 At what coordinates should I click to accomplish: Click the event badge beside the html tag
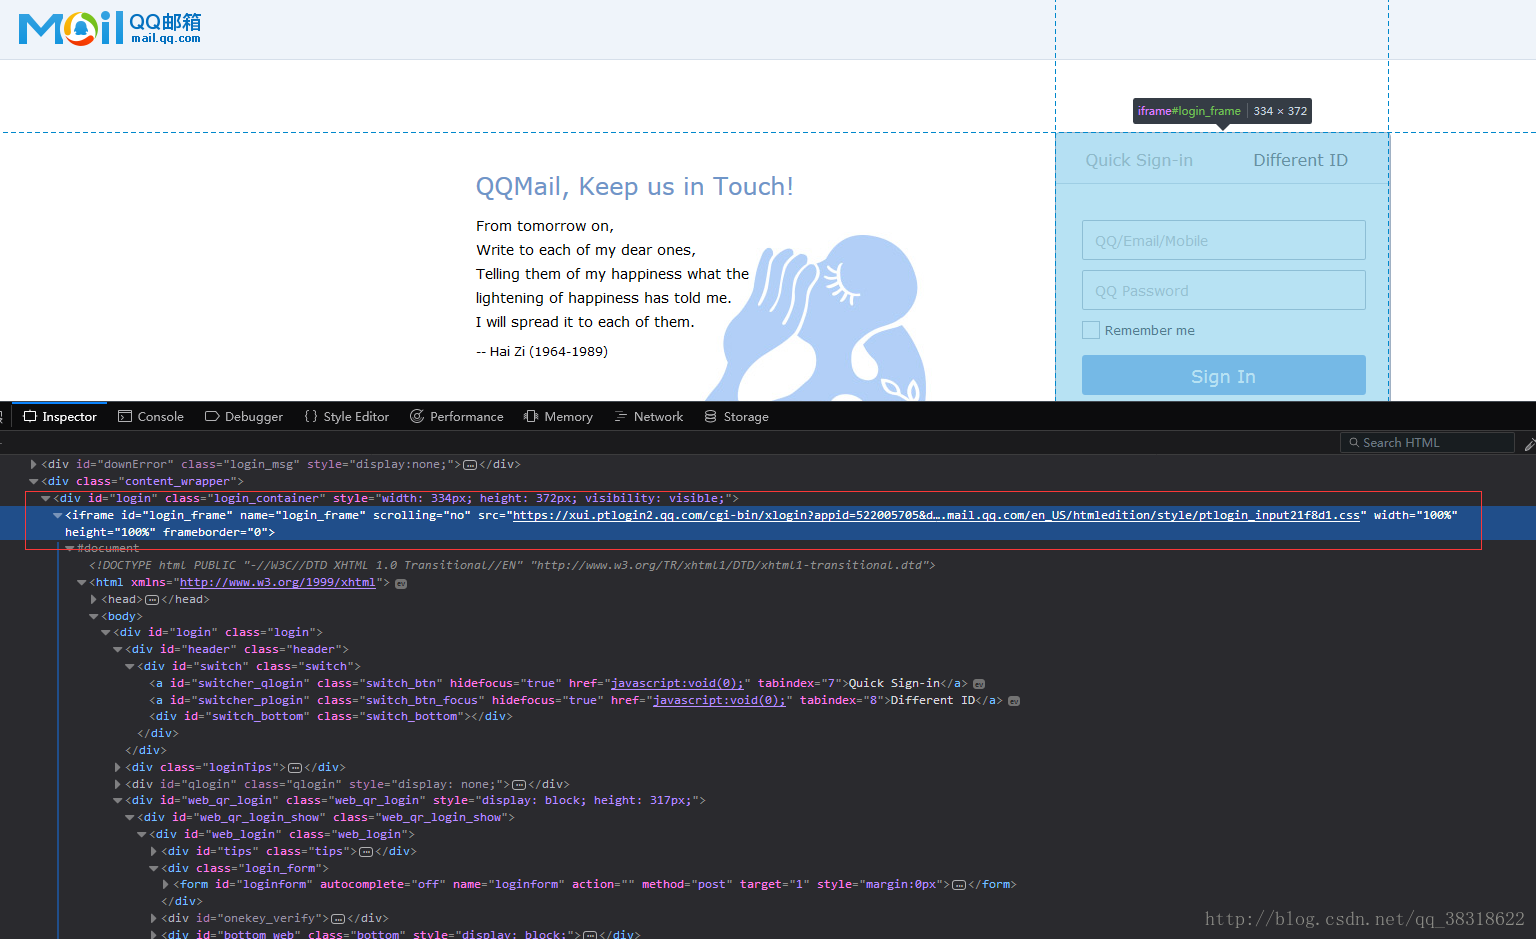[401, 583]
